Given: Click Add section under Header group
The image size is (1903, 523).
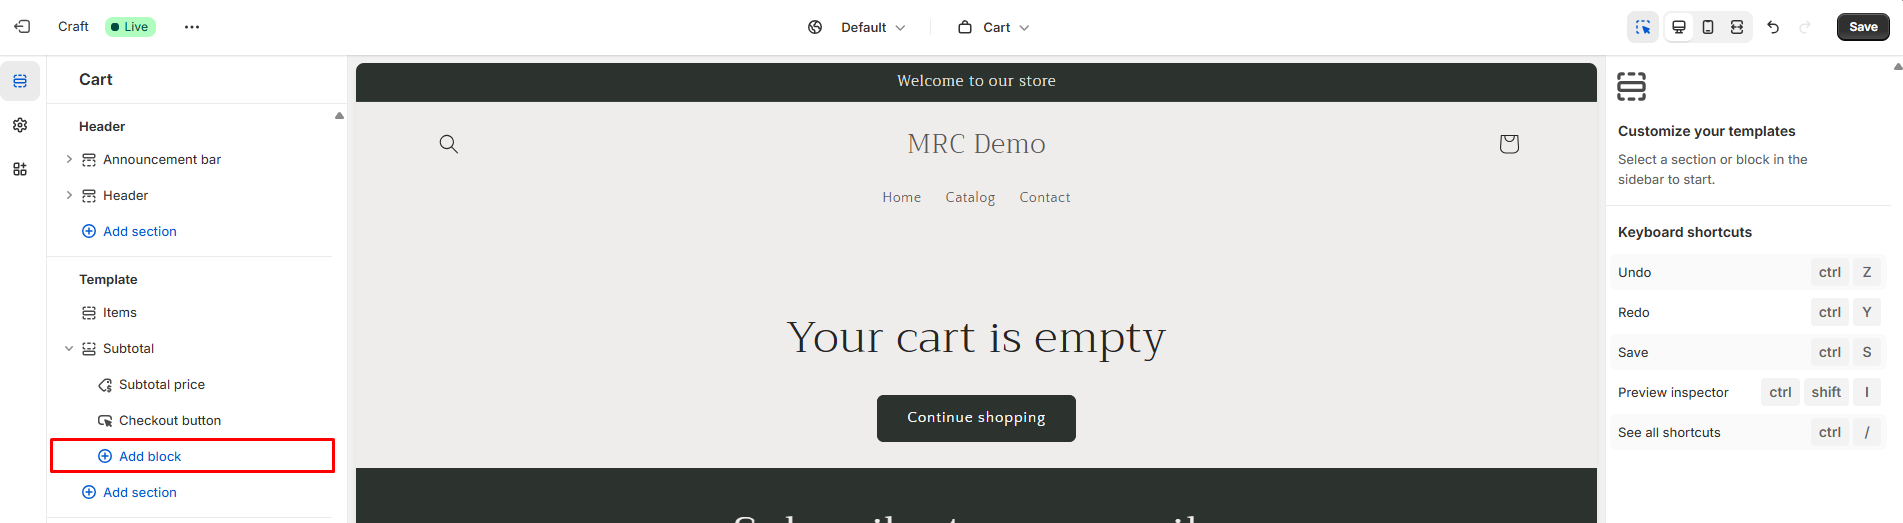Looking at the screenshot, I should [x=129, y=231].
